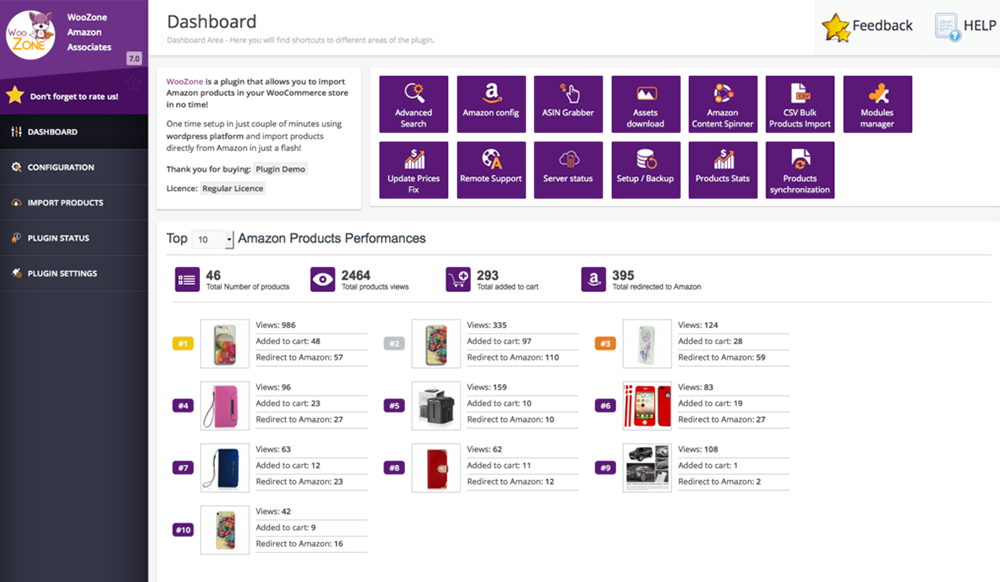Open Plugin Settings in the sidebar
The image size is (1000, 582).
(x=74, y=273)
